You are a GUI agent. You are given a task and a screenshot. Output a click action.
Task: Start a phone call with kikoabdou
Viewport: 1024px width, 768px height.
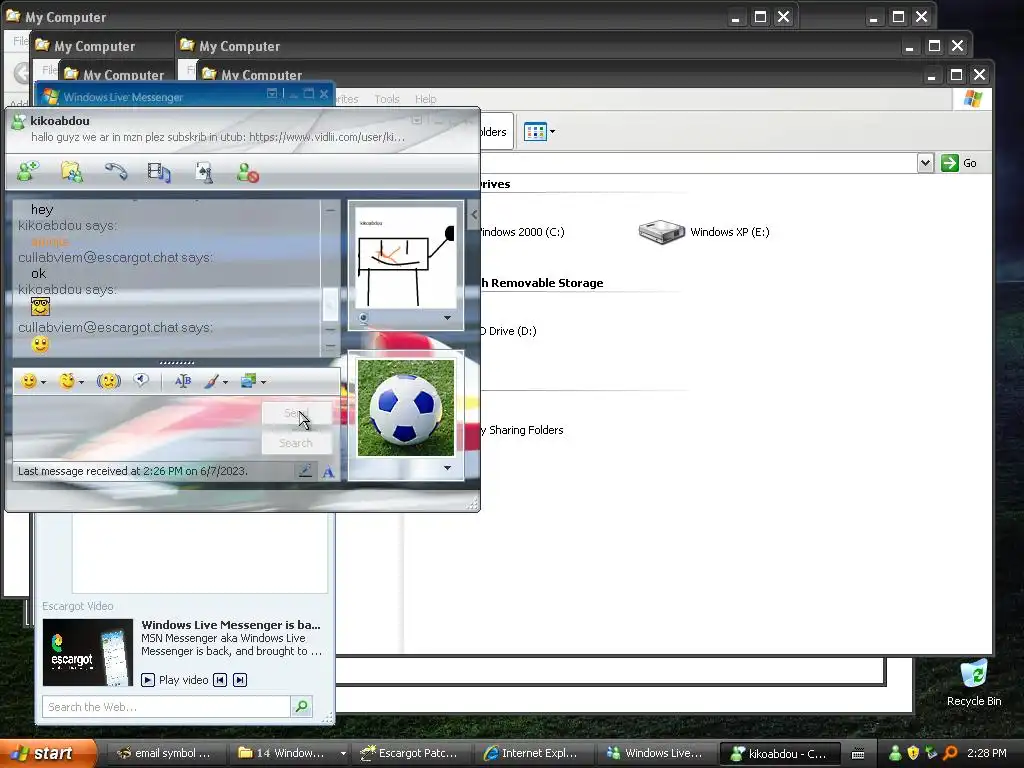pos(116,171)
